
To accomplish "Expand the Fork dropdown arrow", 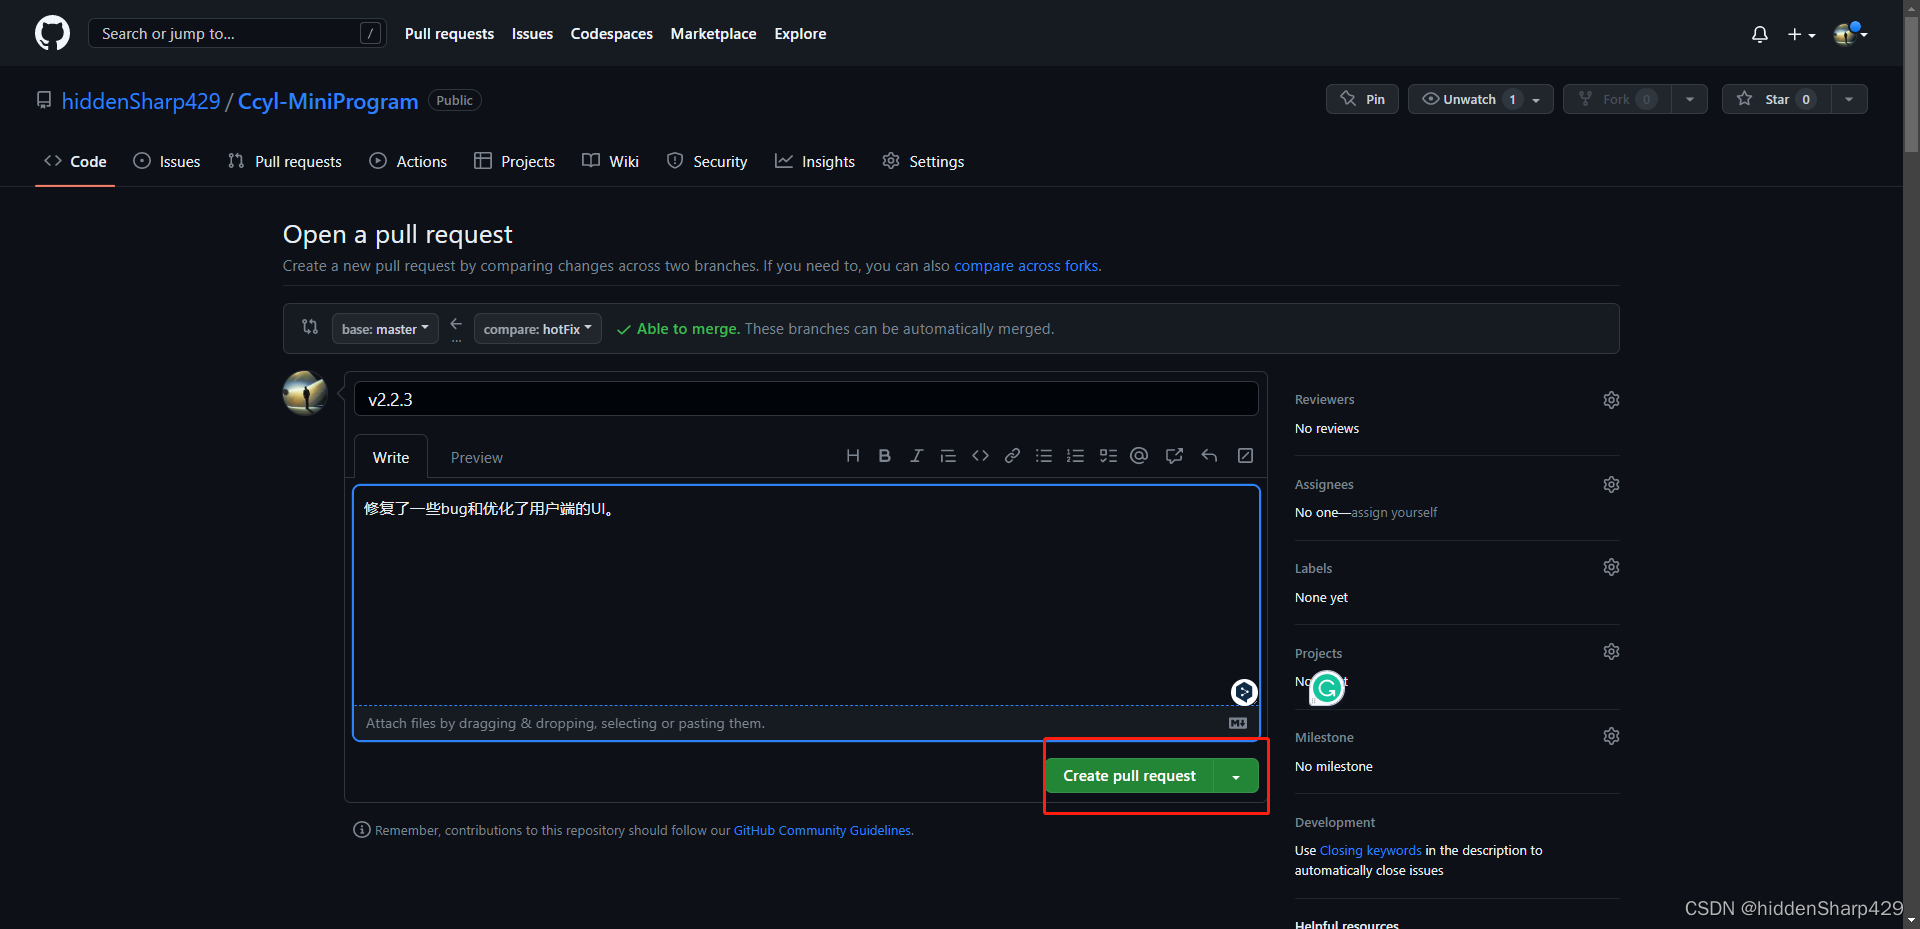I will click(x=1689, y=99).
